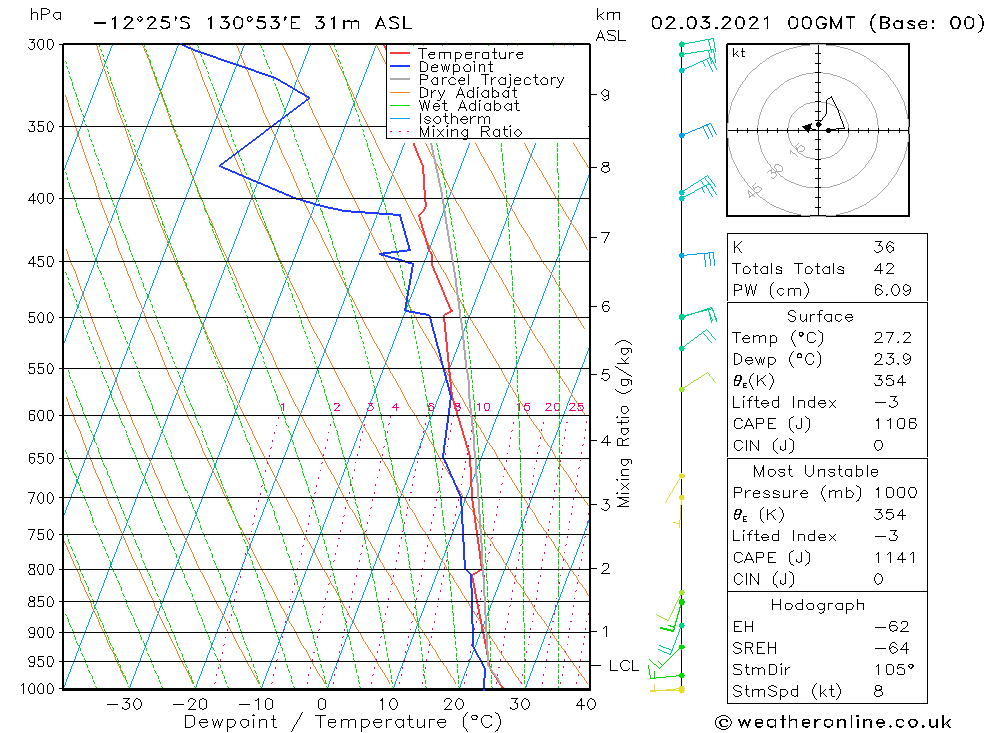Click the blue Dewpoint legend line
This screenshot has height=733, width=1000.
399,66
